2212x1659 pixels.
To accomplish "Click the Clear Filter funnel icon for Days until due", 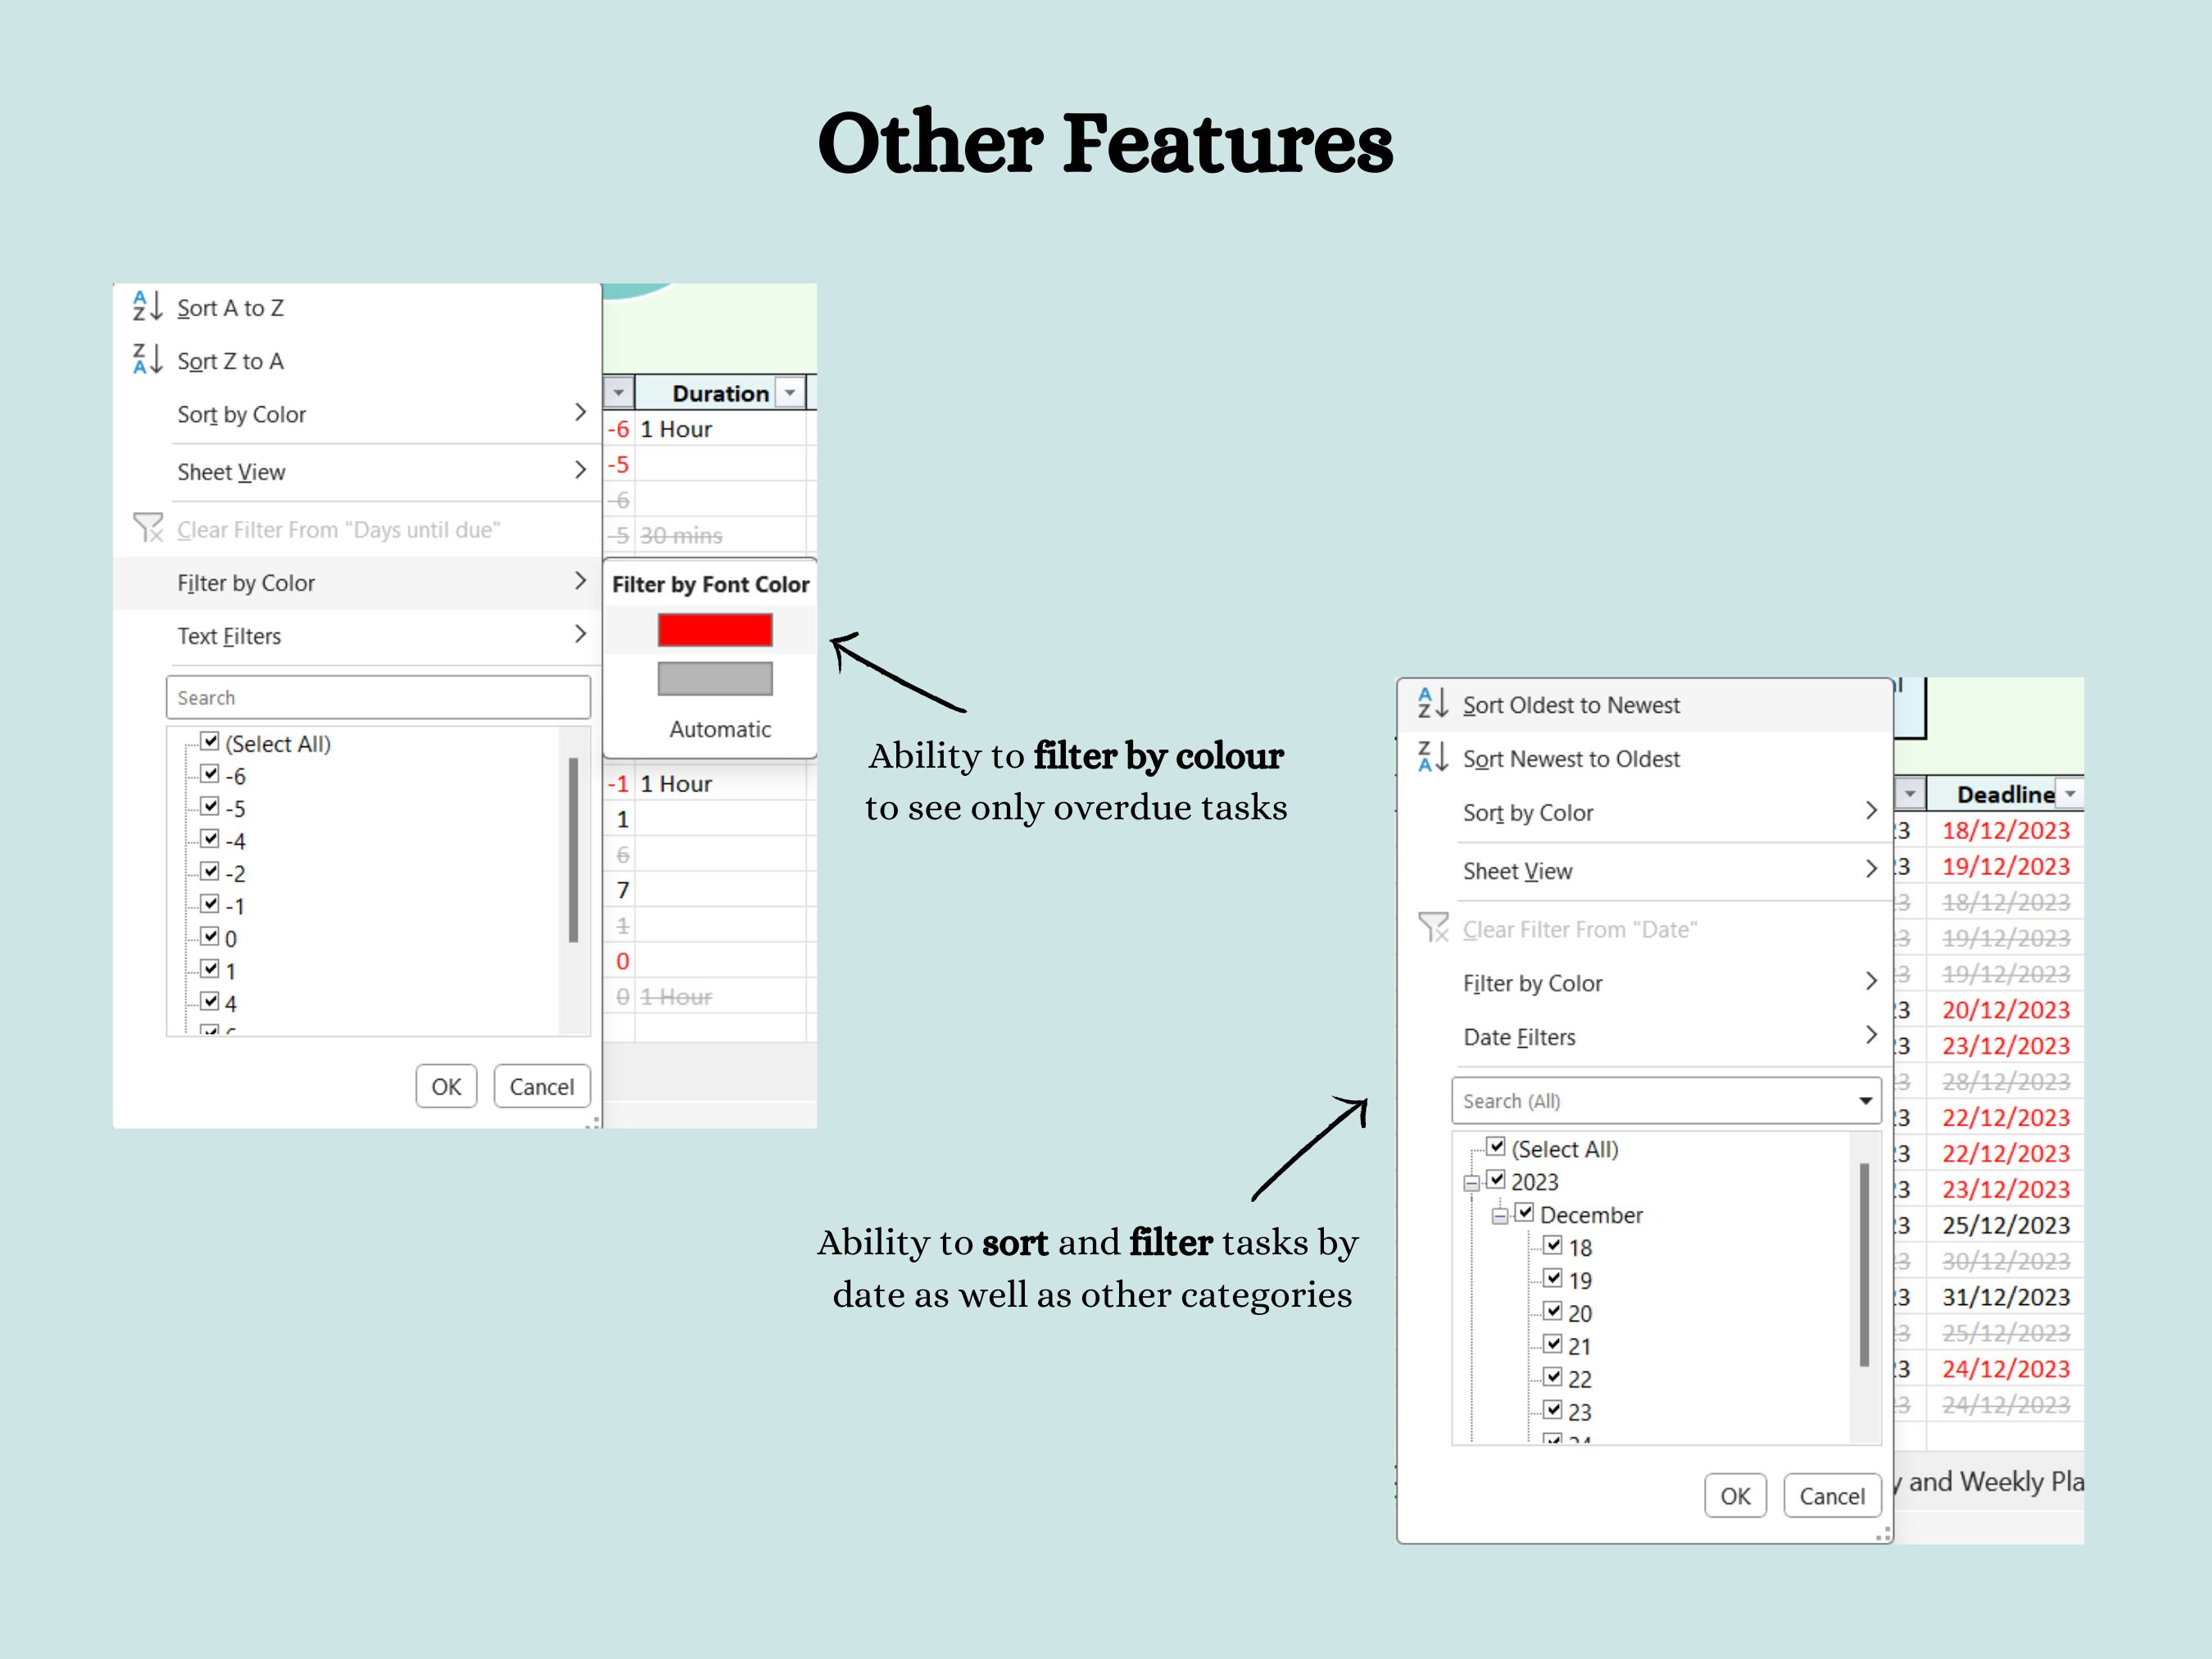I will tap(148, 528).
